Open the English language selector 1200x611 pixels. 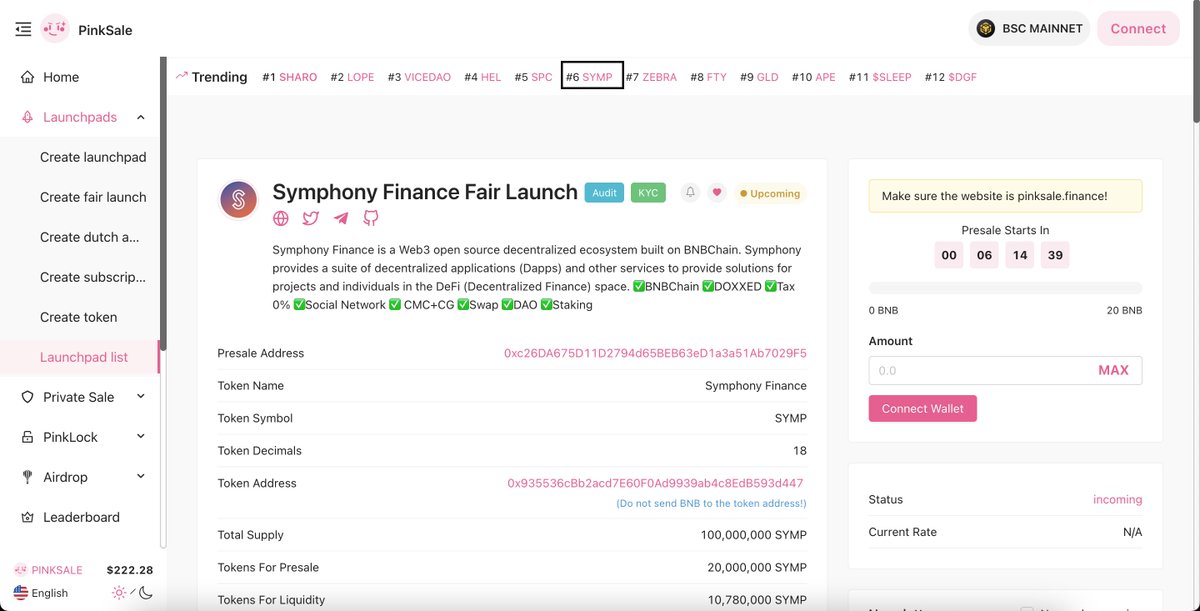(x=41, y=592)
